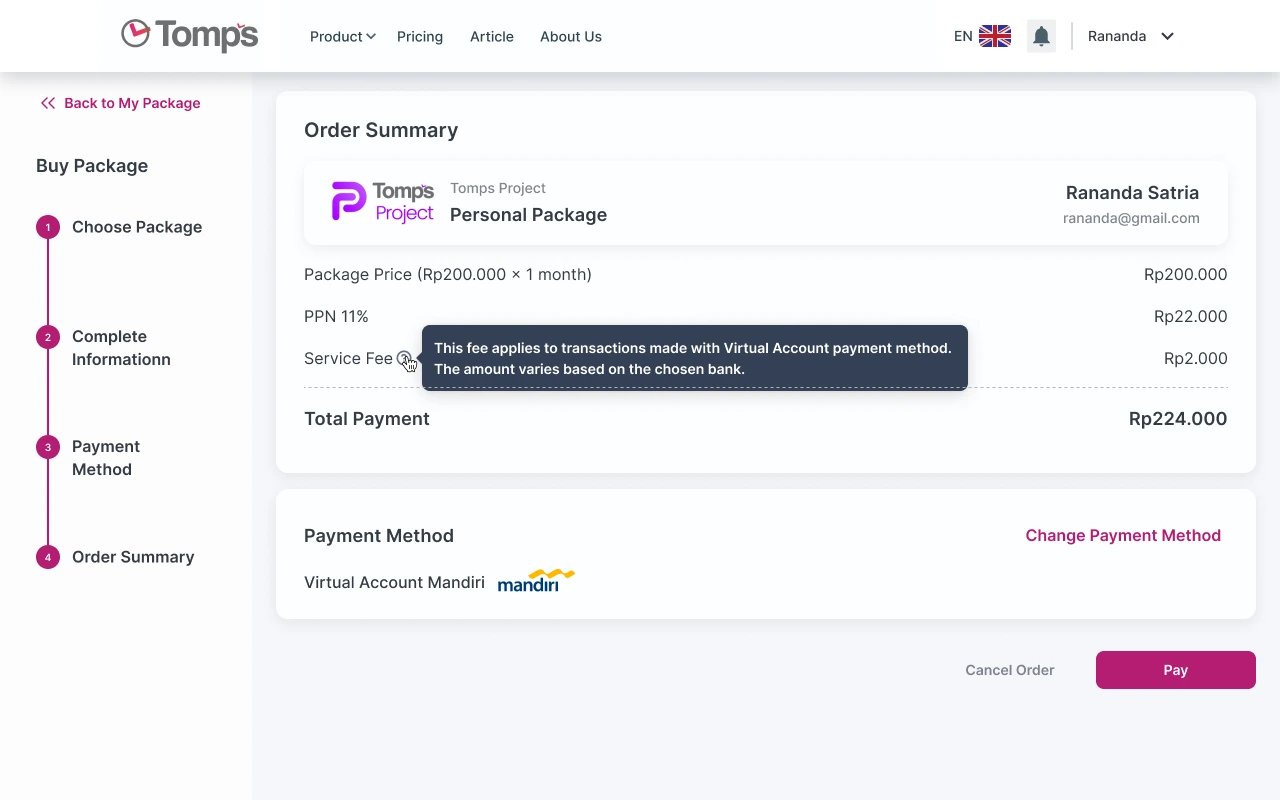
Task: Go to the Pricing page
Action: click(420, 37)
